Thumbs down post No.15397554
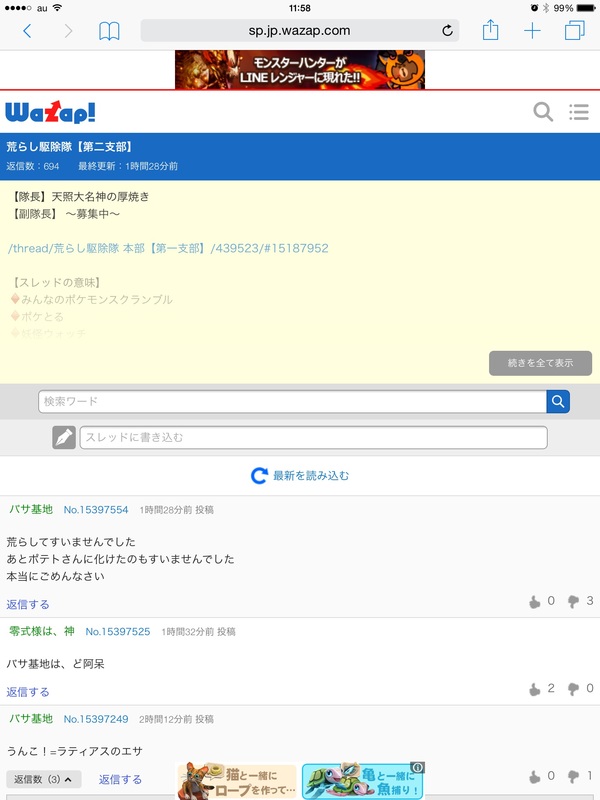 click(x=573, y=601)
